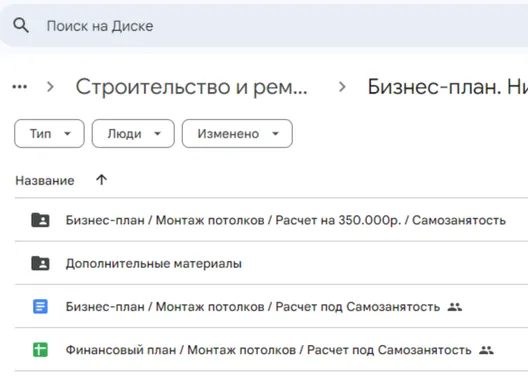This screenshot has height=381, width=528.
Task: Click the shared folder icon for the 350.000р. folder
Action: pos(40,220)
